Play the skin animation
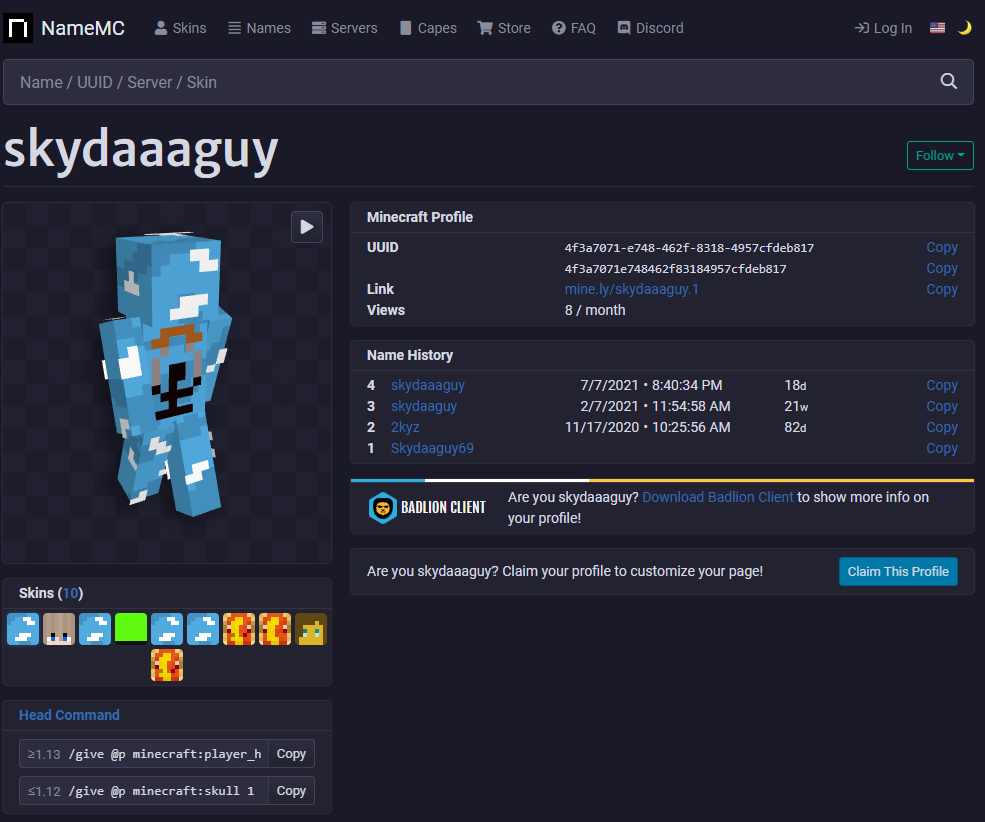 pos(307,227)
